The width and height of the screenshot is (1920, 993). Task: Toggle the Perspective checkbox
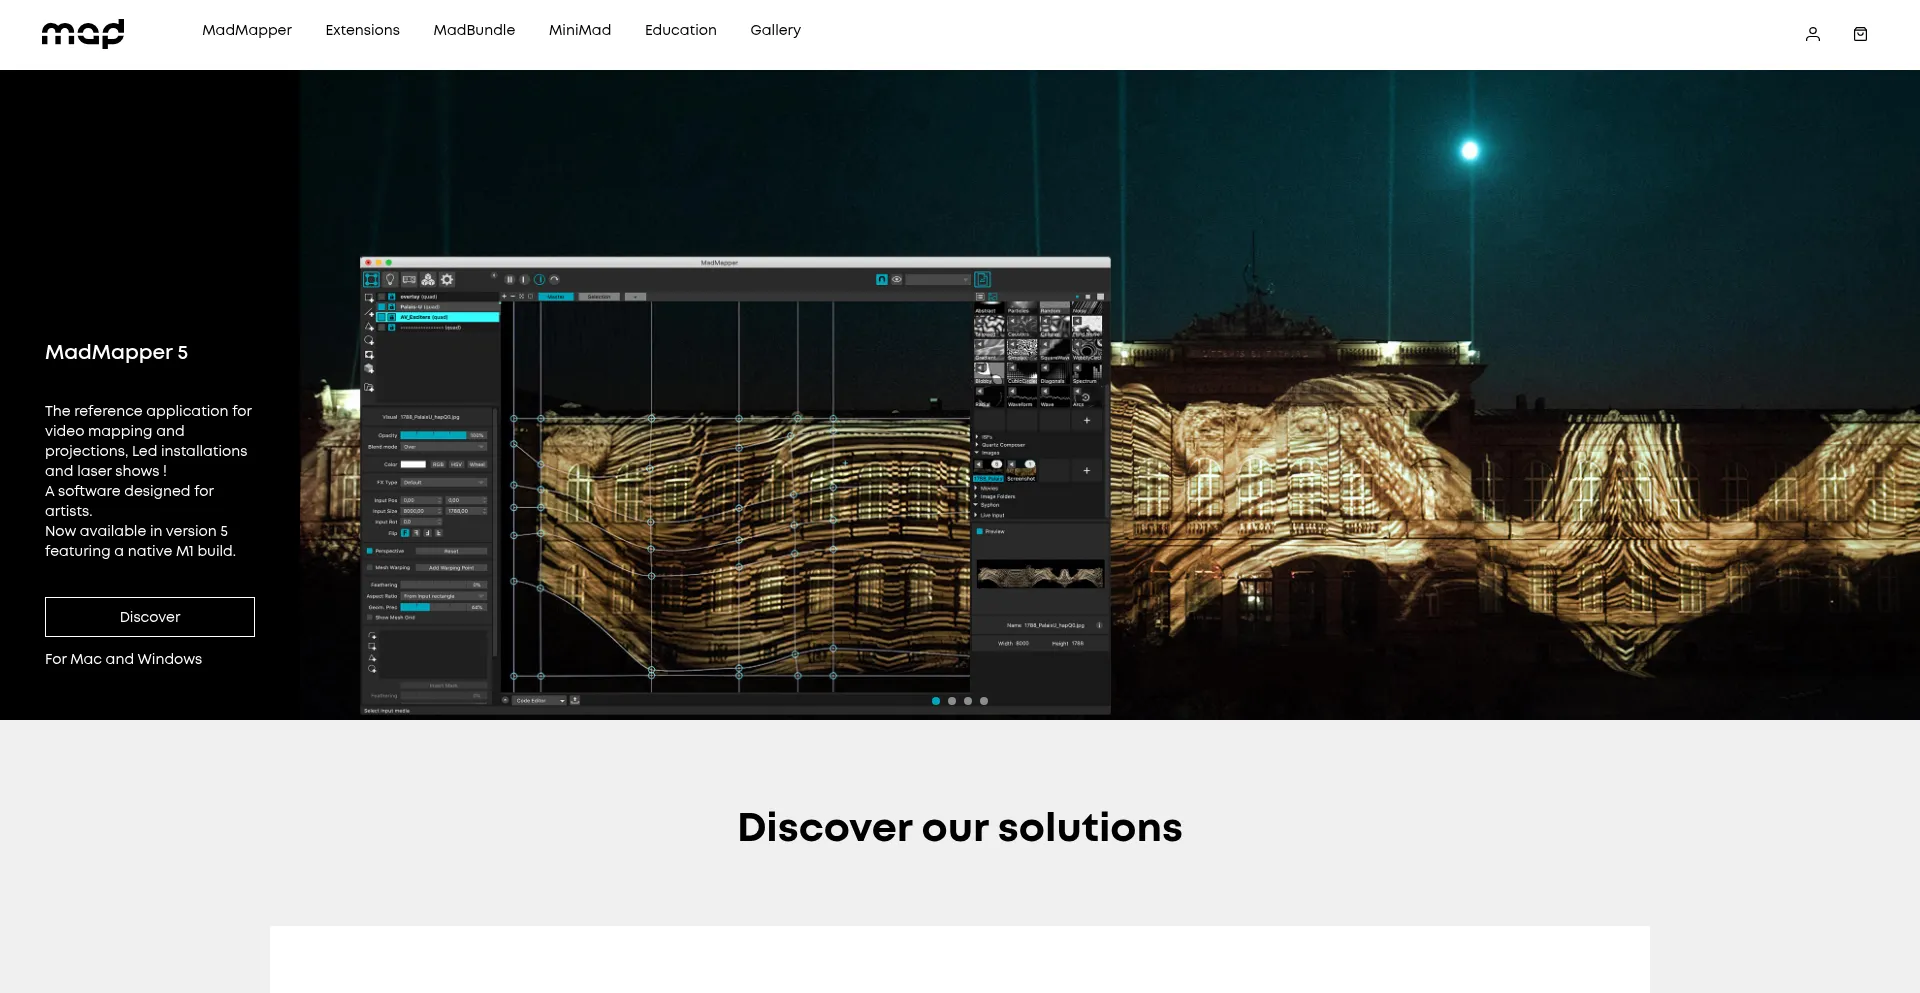tap(370, 551)
